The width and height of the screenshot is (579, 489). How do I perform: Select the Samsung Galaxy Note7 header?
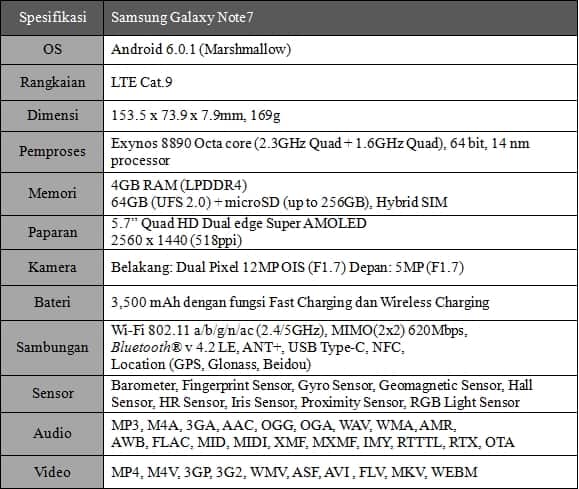click(182, 17)
